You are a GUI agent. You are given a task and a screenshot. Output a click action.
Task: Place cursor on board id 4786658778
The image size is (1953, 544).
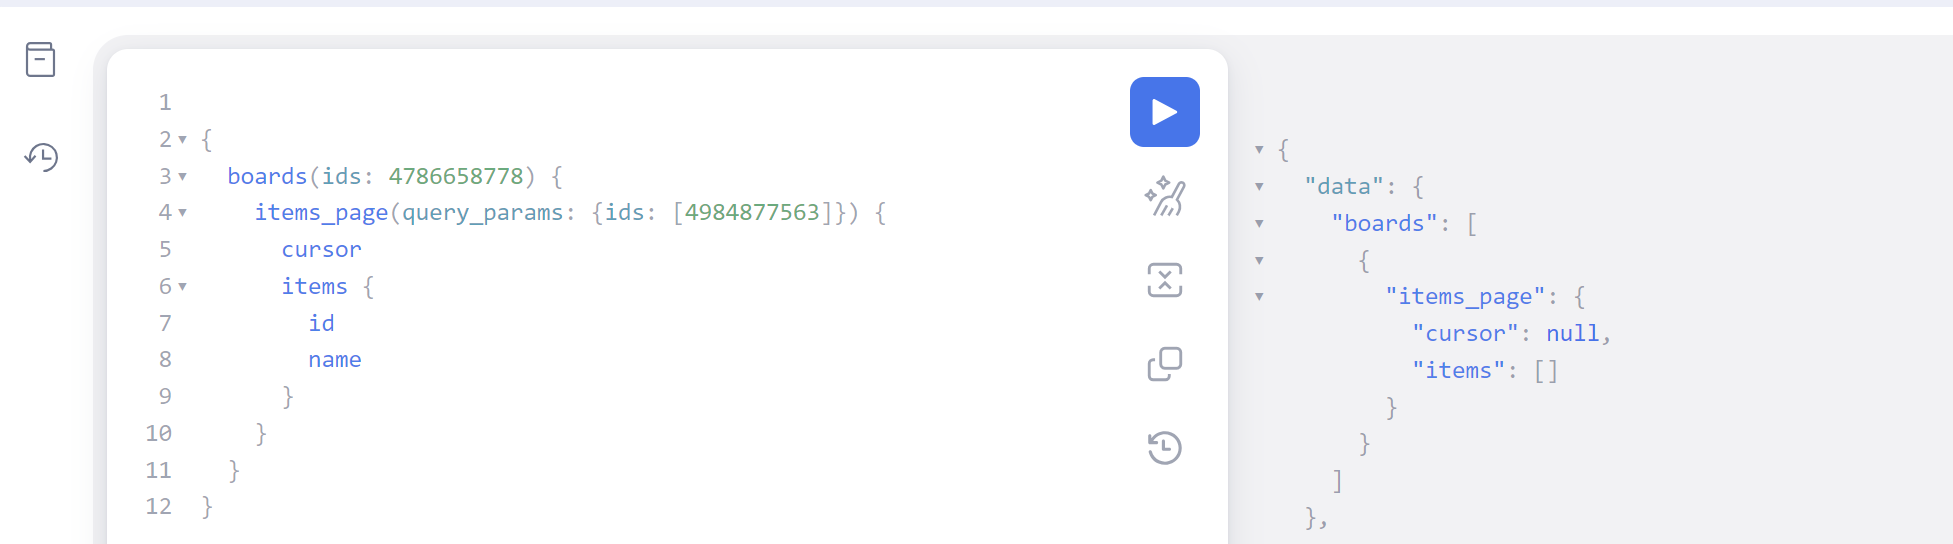pos(456,176)
